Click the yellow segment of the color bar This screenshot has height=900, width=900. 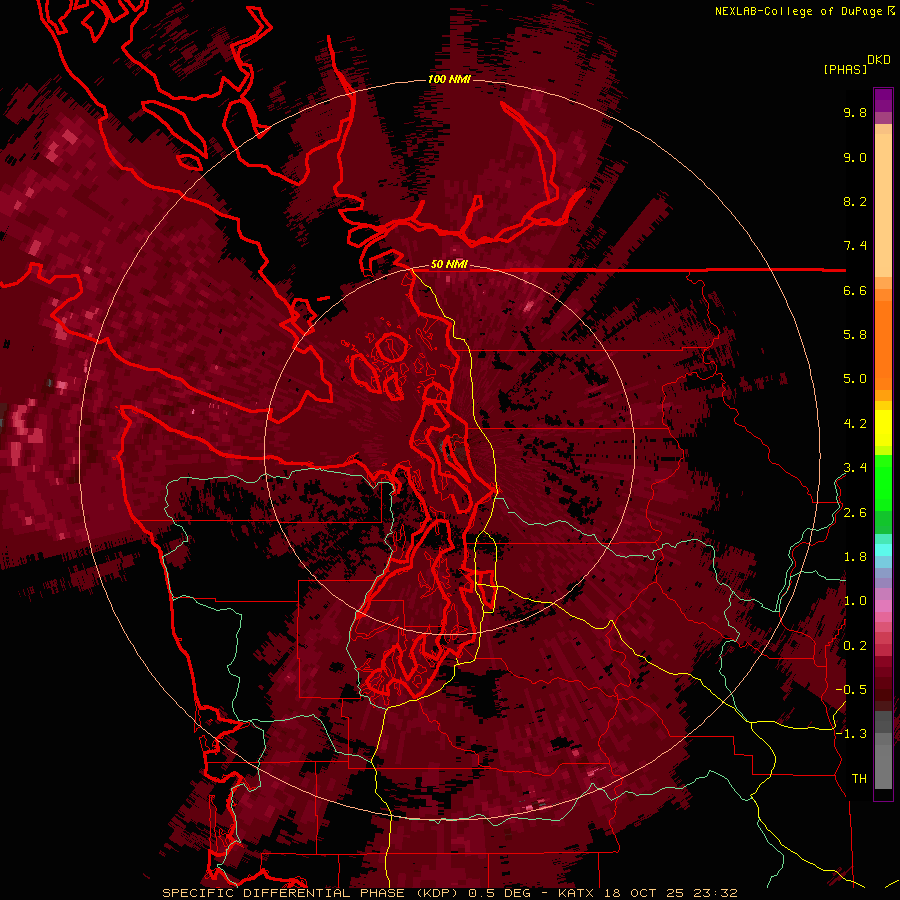(883, 428)
